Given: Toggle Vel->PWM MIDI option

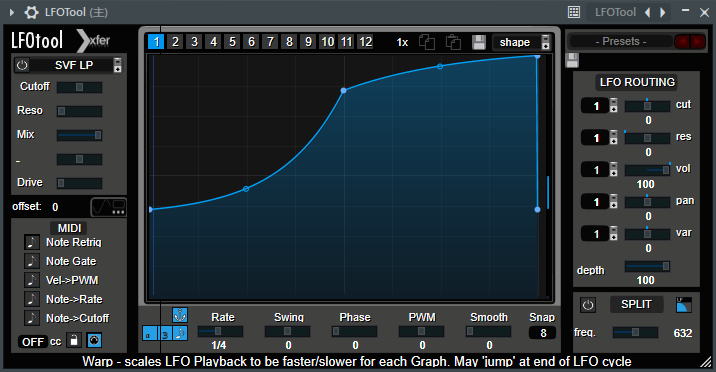Looking at the screenshot, I should pyautogui.click(x=32, y=280).
